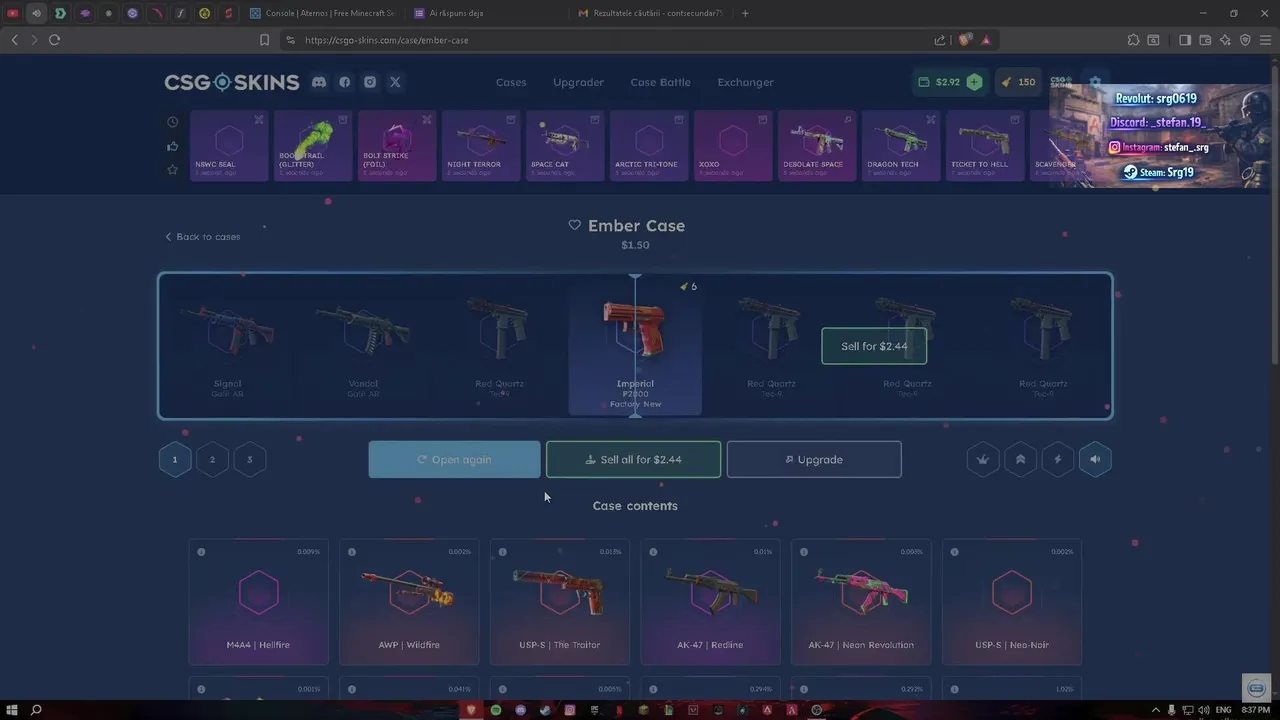Click the Sell for $2.44 button
1280x720 pixels.
pos(874,346)
